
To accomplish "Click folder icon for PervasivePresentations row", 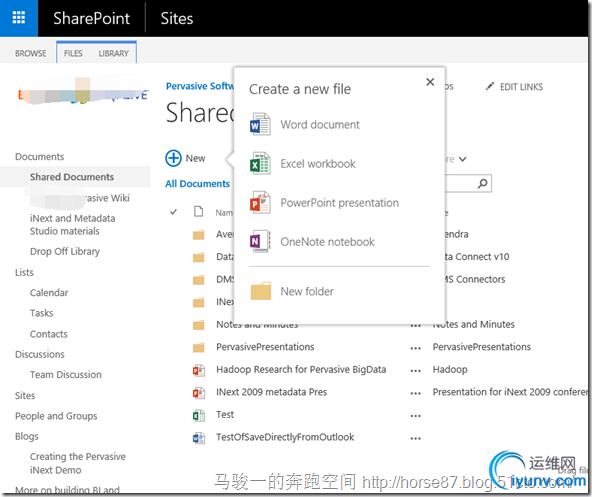I will click(199, 347).
